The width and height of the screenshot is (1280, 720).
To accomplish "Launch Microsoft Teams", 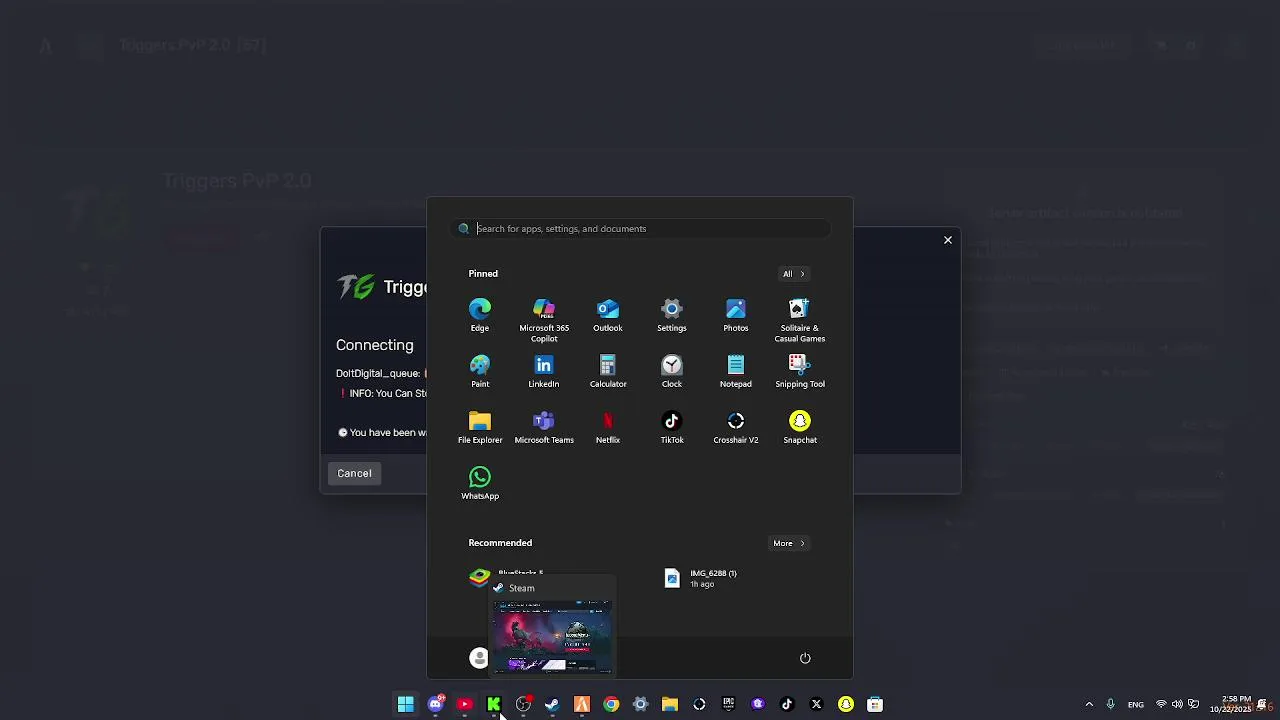I will (544, 426).
